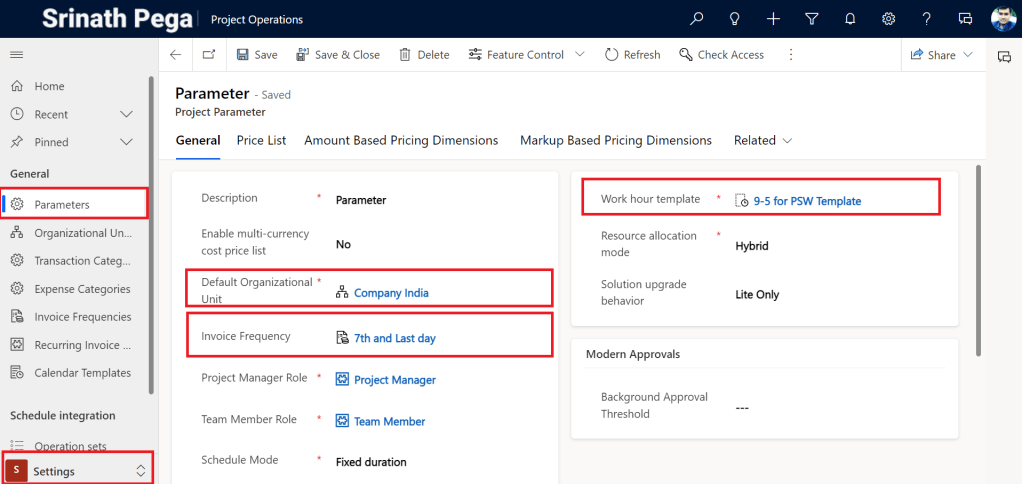Click the lightbulb assistant icon
This screenshot has width=1022, height=484.
[x=735, y=19]
